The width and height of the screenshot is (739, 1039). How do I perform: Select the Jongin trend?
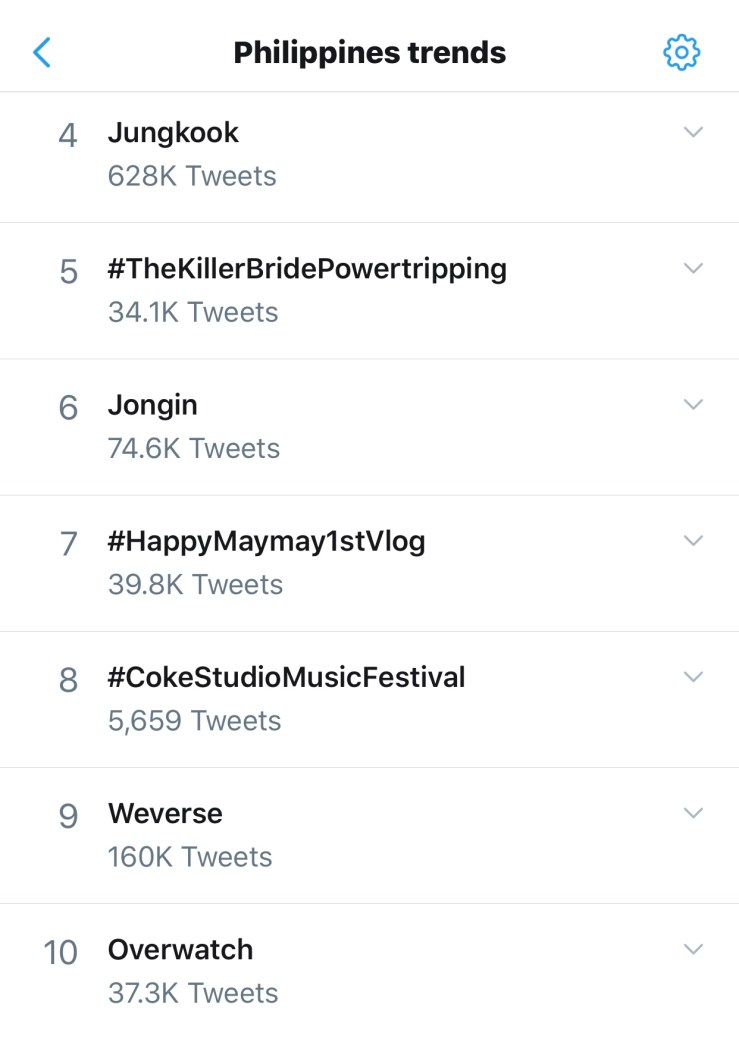[153, 405]
